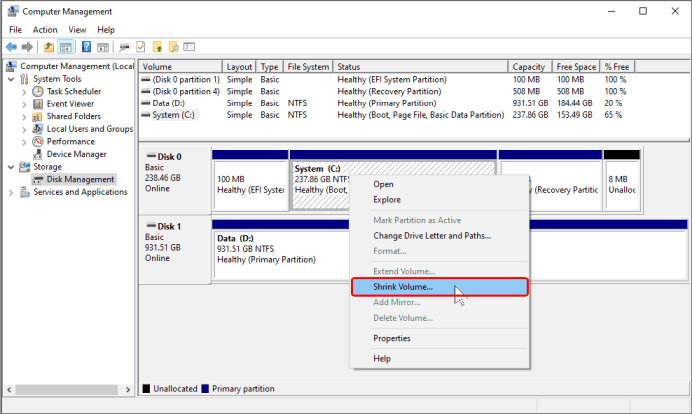
Task: Click the blue Help toolbar icon
Action: tap(86, 47)
